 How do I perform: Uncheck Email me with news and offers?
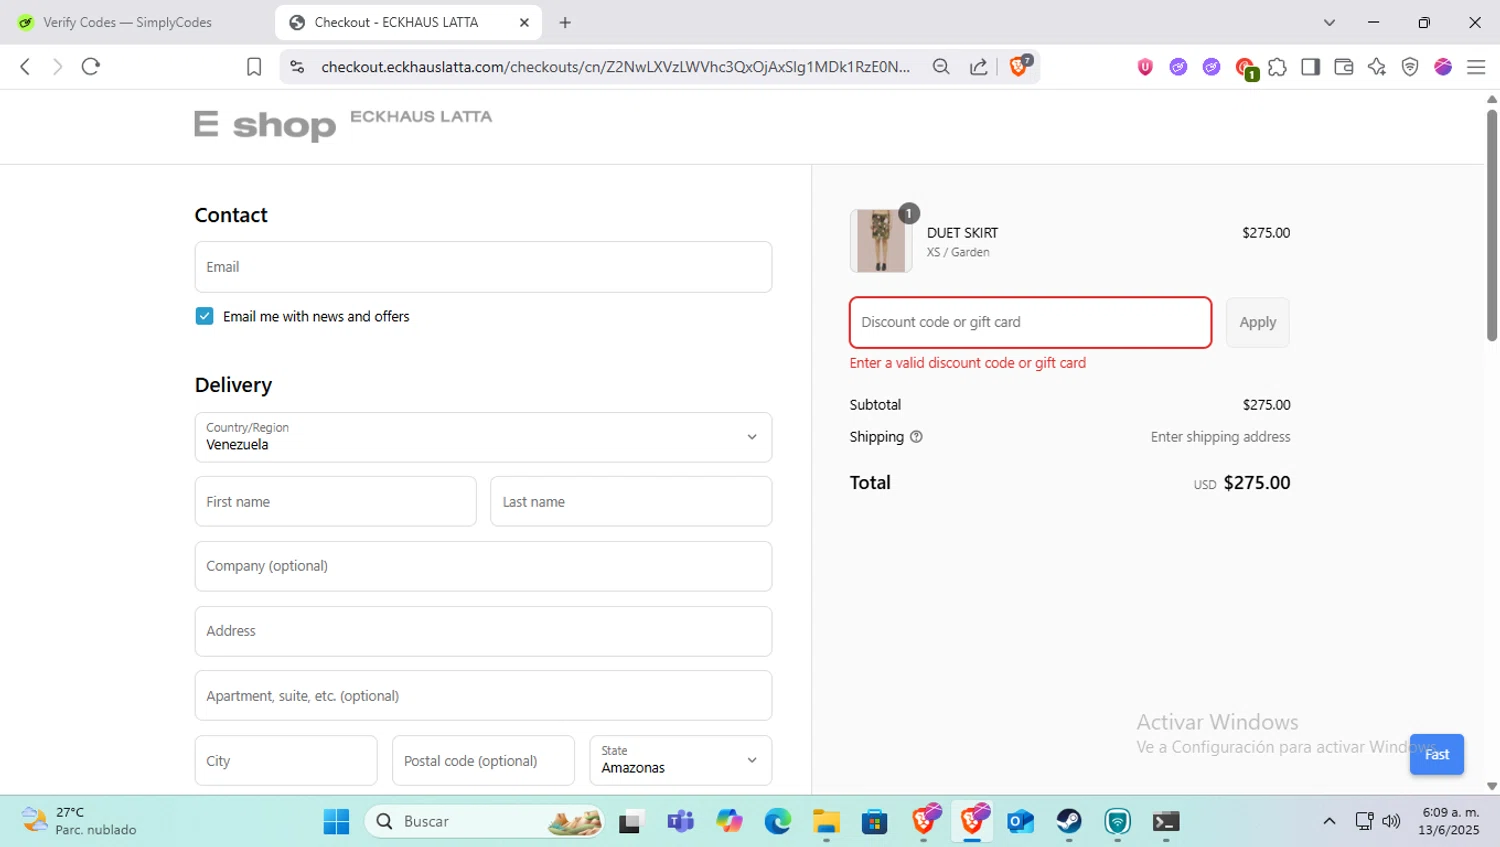coord(204,316)
